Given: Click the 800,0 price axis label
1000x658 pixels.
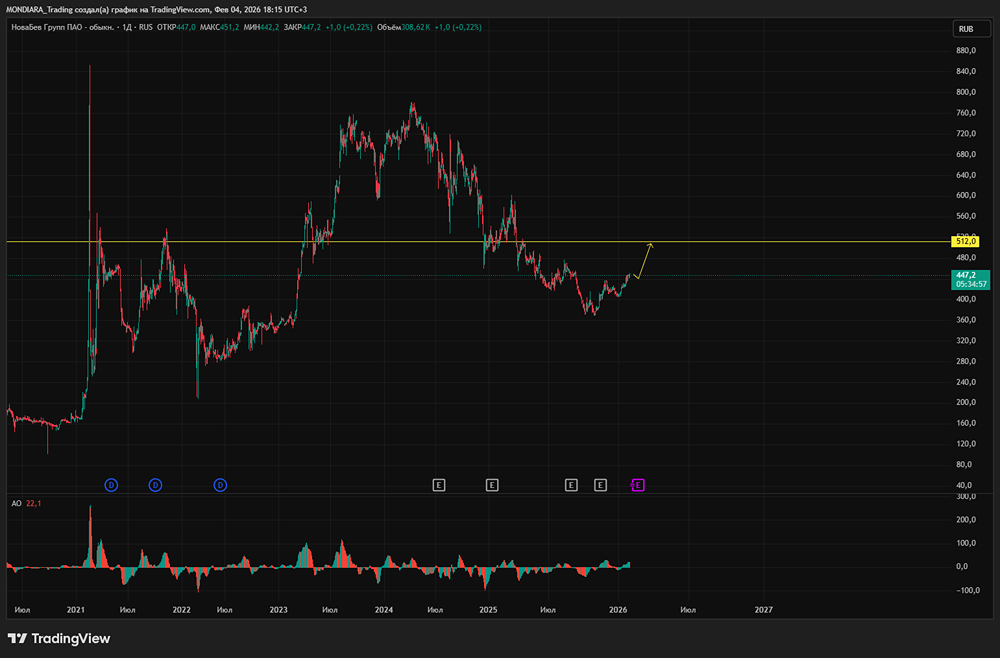Looking at the screenshot, I should pyautogui.click(x=966, y=92).
